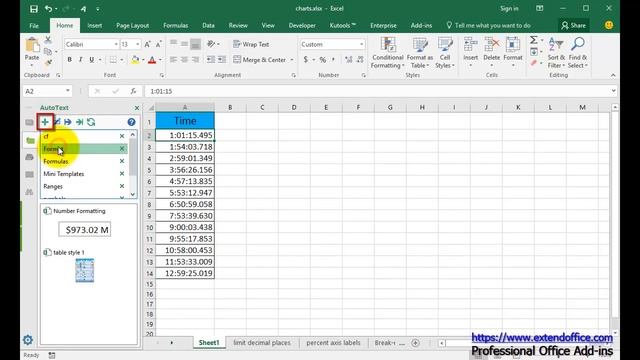The image size is (640, 360).
Task: Click the Merge & Center button
Action: tap(260, 60)
